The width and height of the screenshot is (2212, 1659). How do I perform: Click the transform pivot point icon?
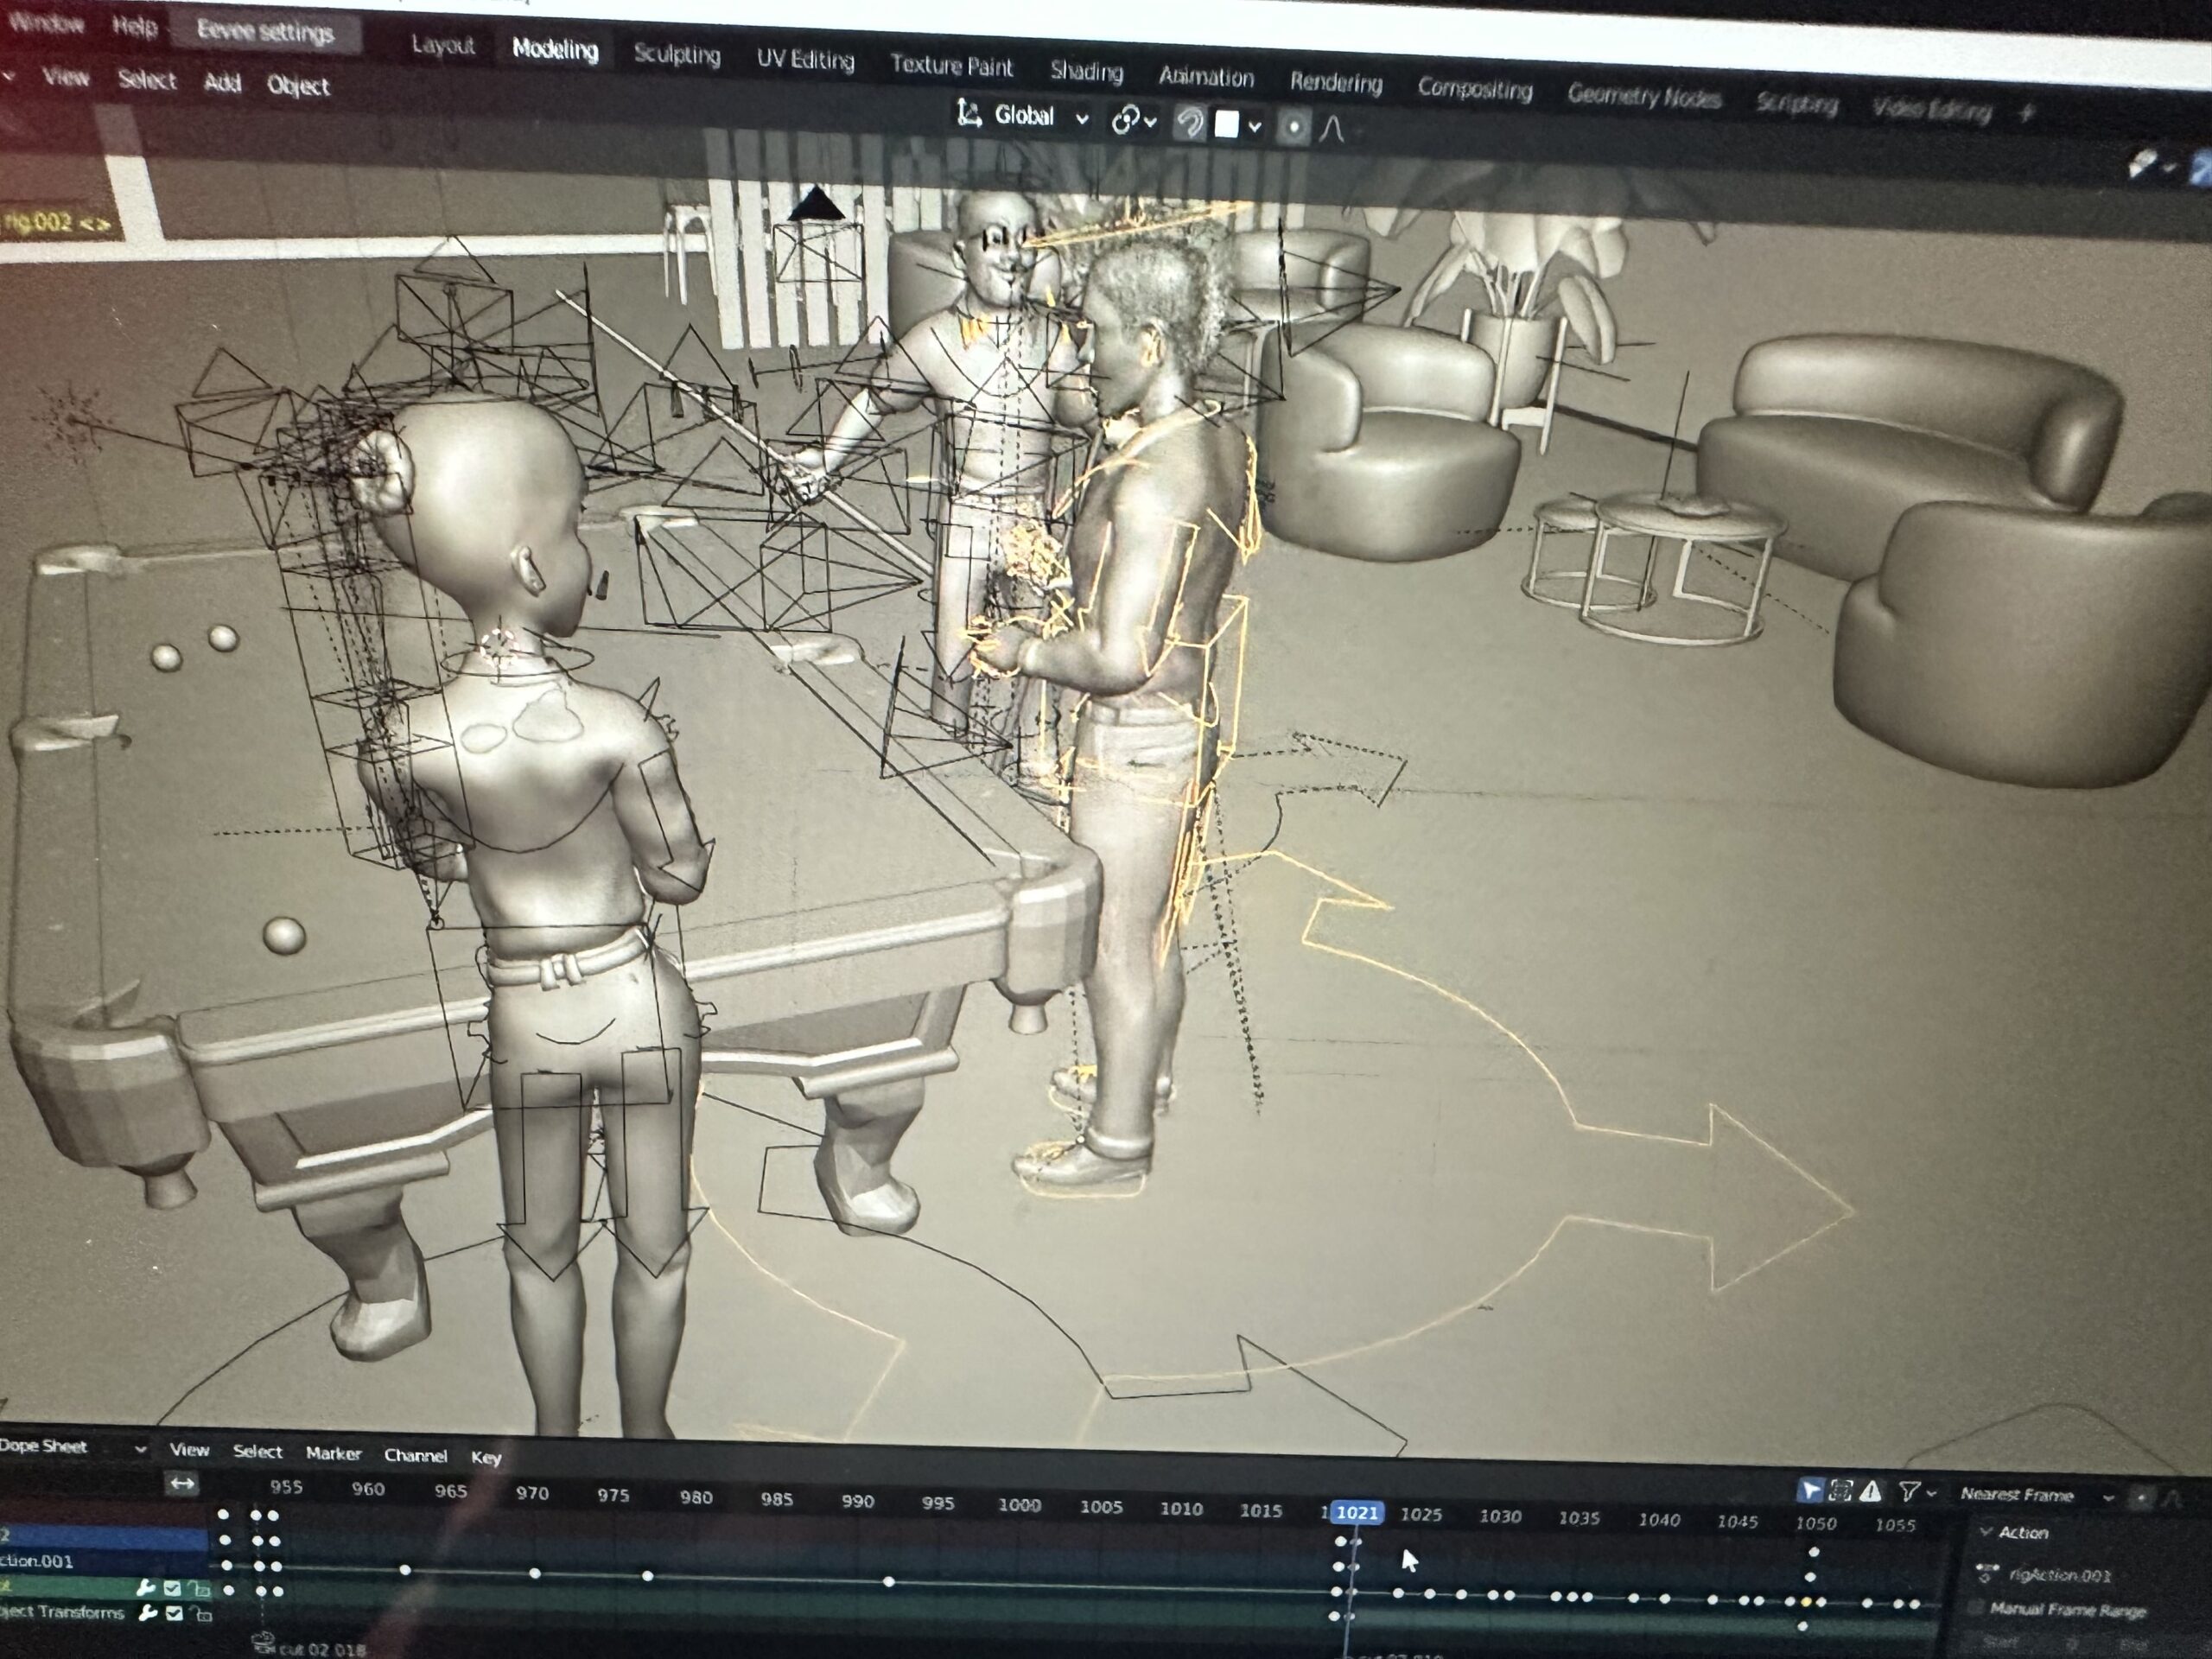1126,121
